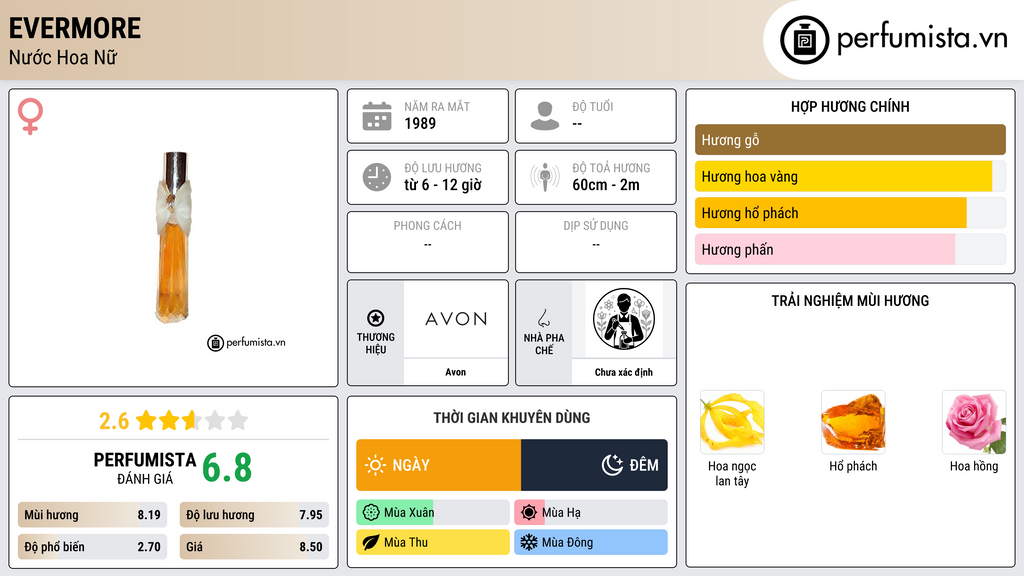Screen dimensions: 1024x576
Task: Click the Hương hoa vàng accord bar
Action: point(850,176)
